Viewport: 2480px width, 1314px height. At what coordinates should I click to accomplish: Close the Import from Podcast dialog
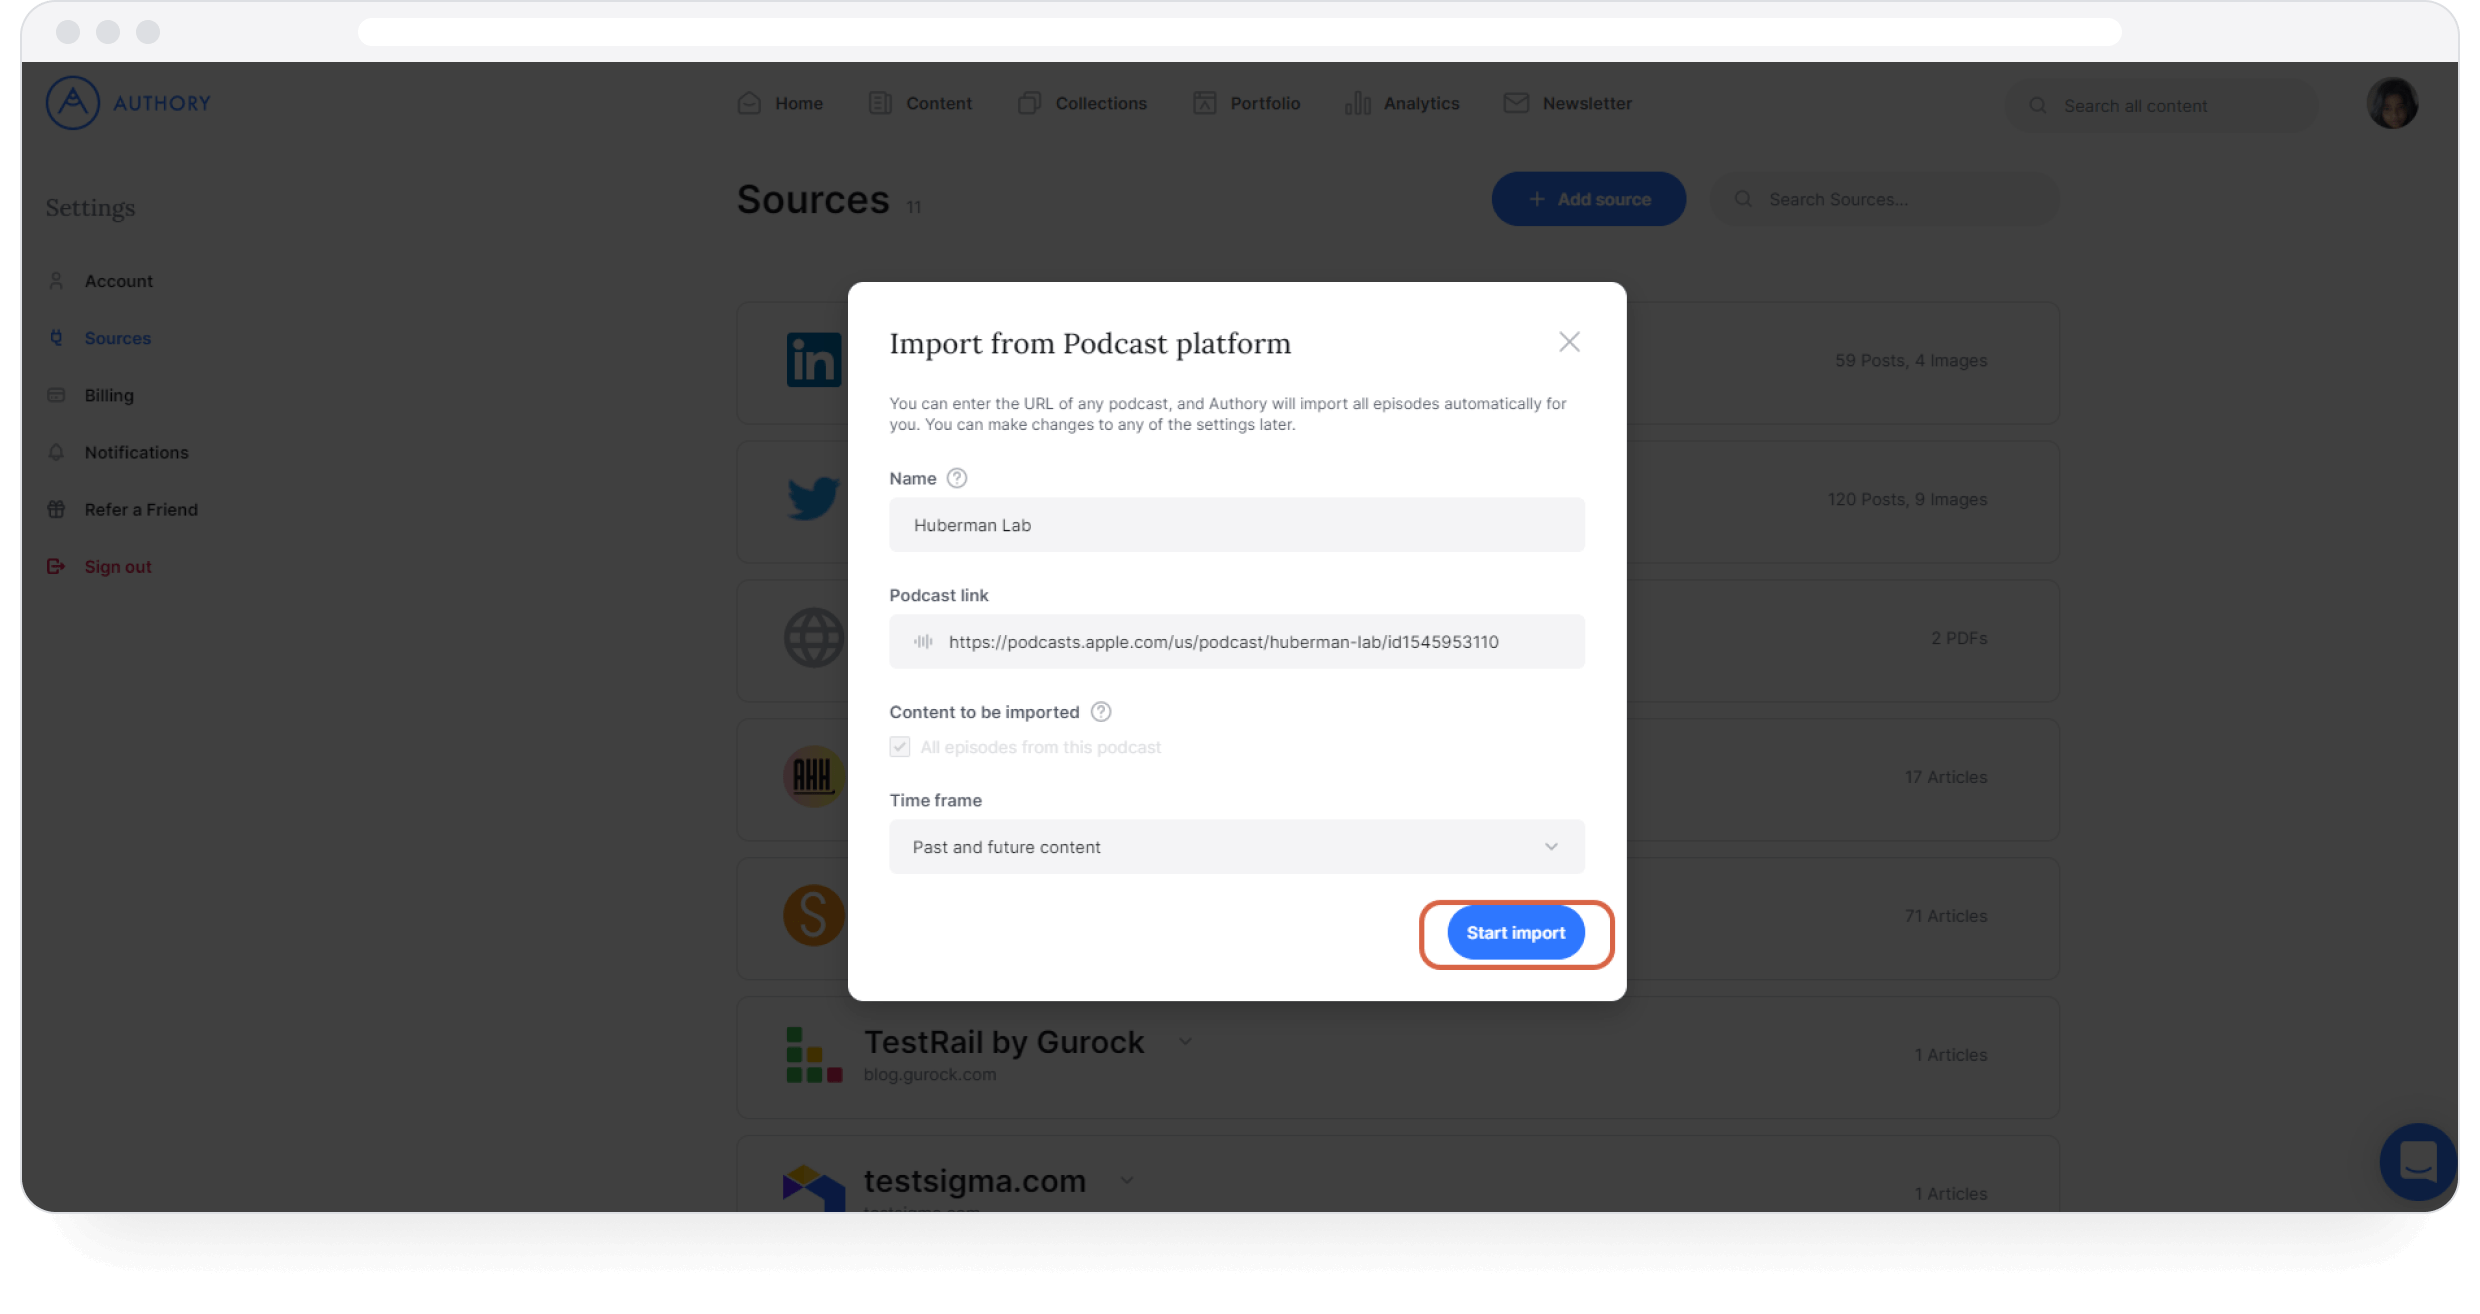1569,342
